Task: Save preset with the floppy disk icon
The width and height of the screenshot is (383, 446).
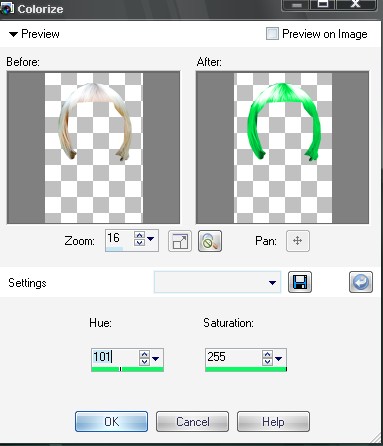Action: (300, 282)
